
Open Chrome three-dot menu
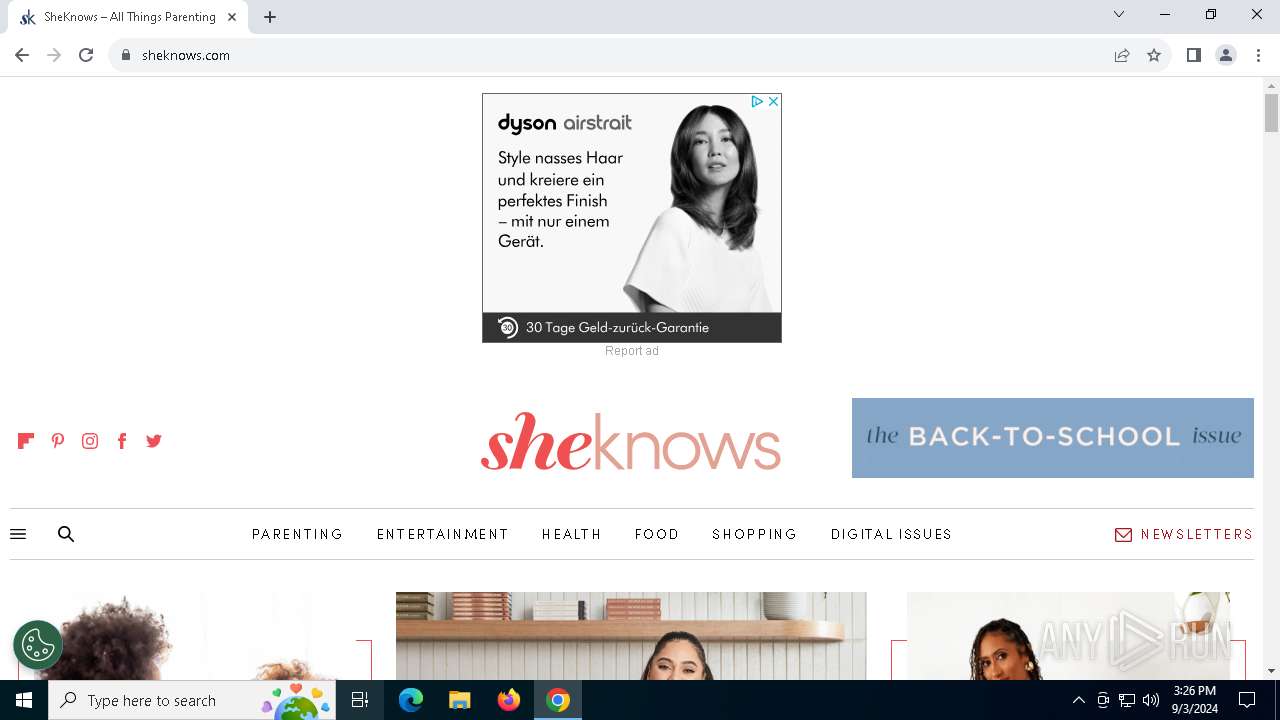(x=1258, y=55)
